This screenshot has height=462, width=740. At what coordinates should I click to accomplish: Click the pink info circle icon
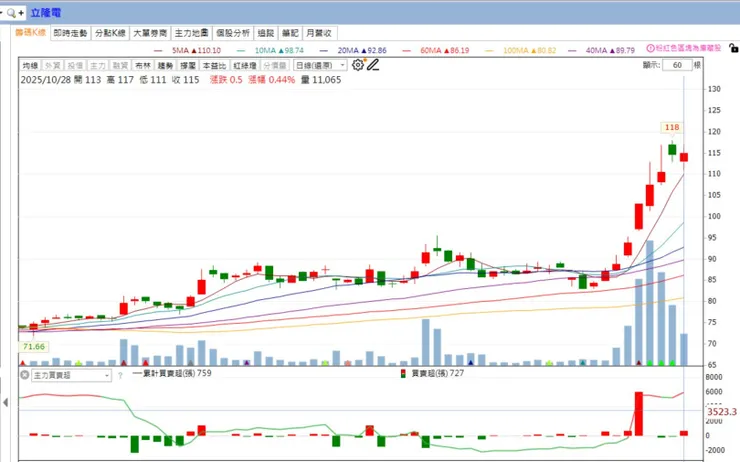(650, 48)
